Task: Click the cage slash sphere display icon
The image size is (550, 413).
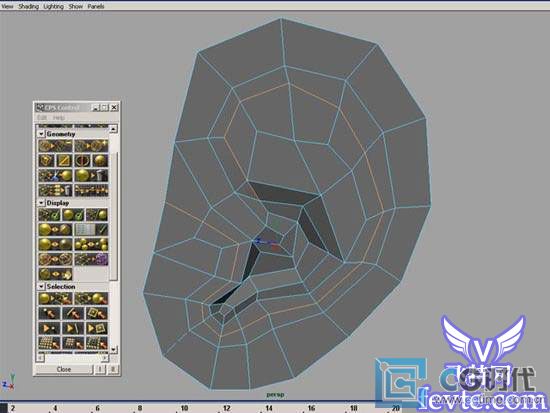Action: pyautogui.click(x=97, y=215)
